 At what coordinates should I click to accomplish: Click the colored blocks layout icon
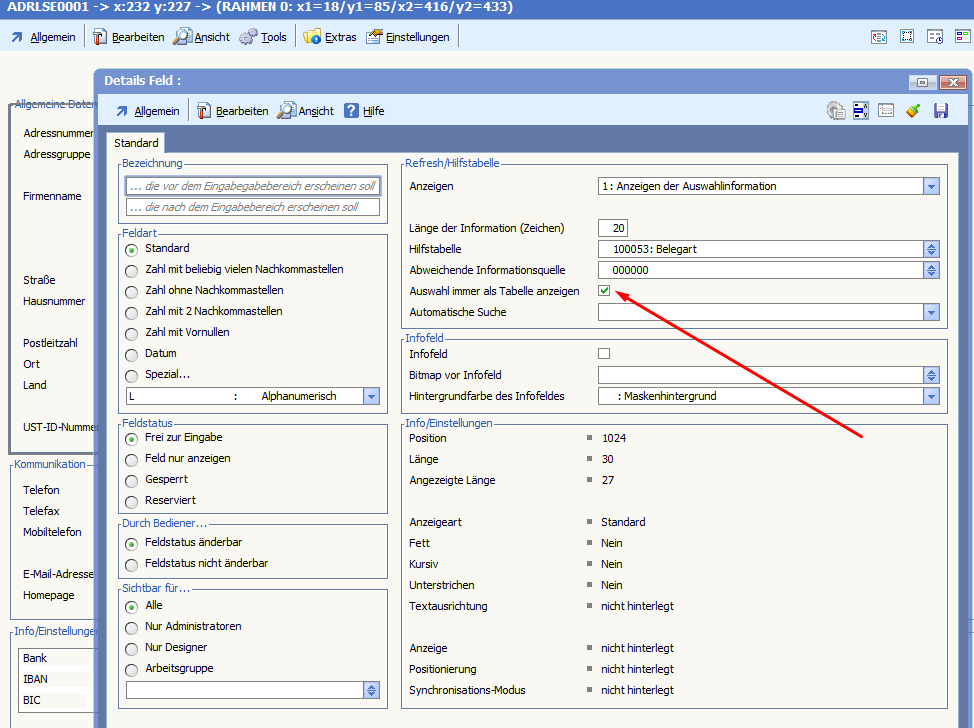click(962, 37)
